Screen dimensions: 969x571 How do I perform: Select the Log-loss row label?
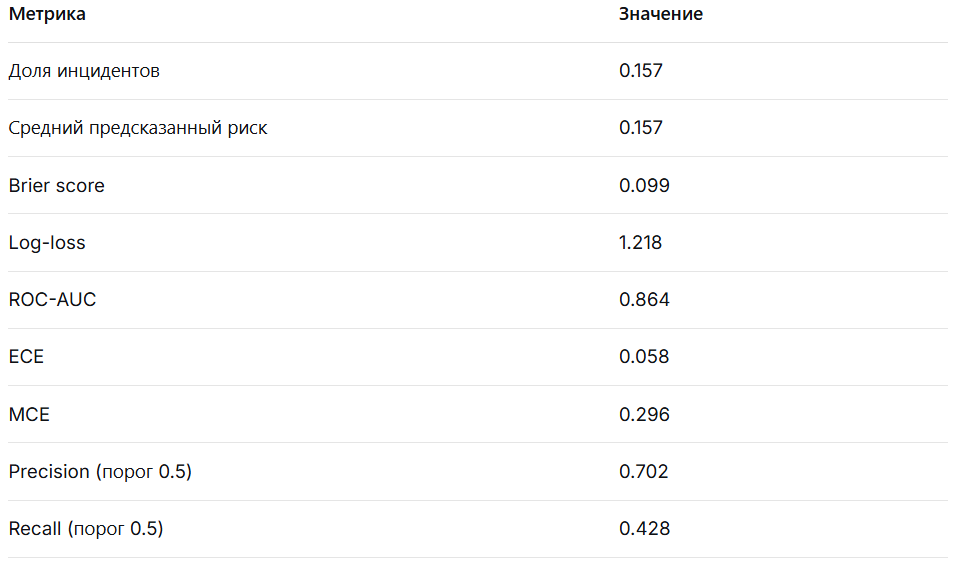[x=47, y=243]
